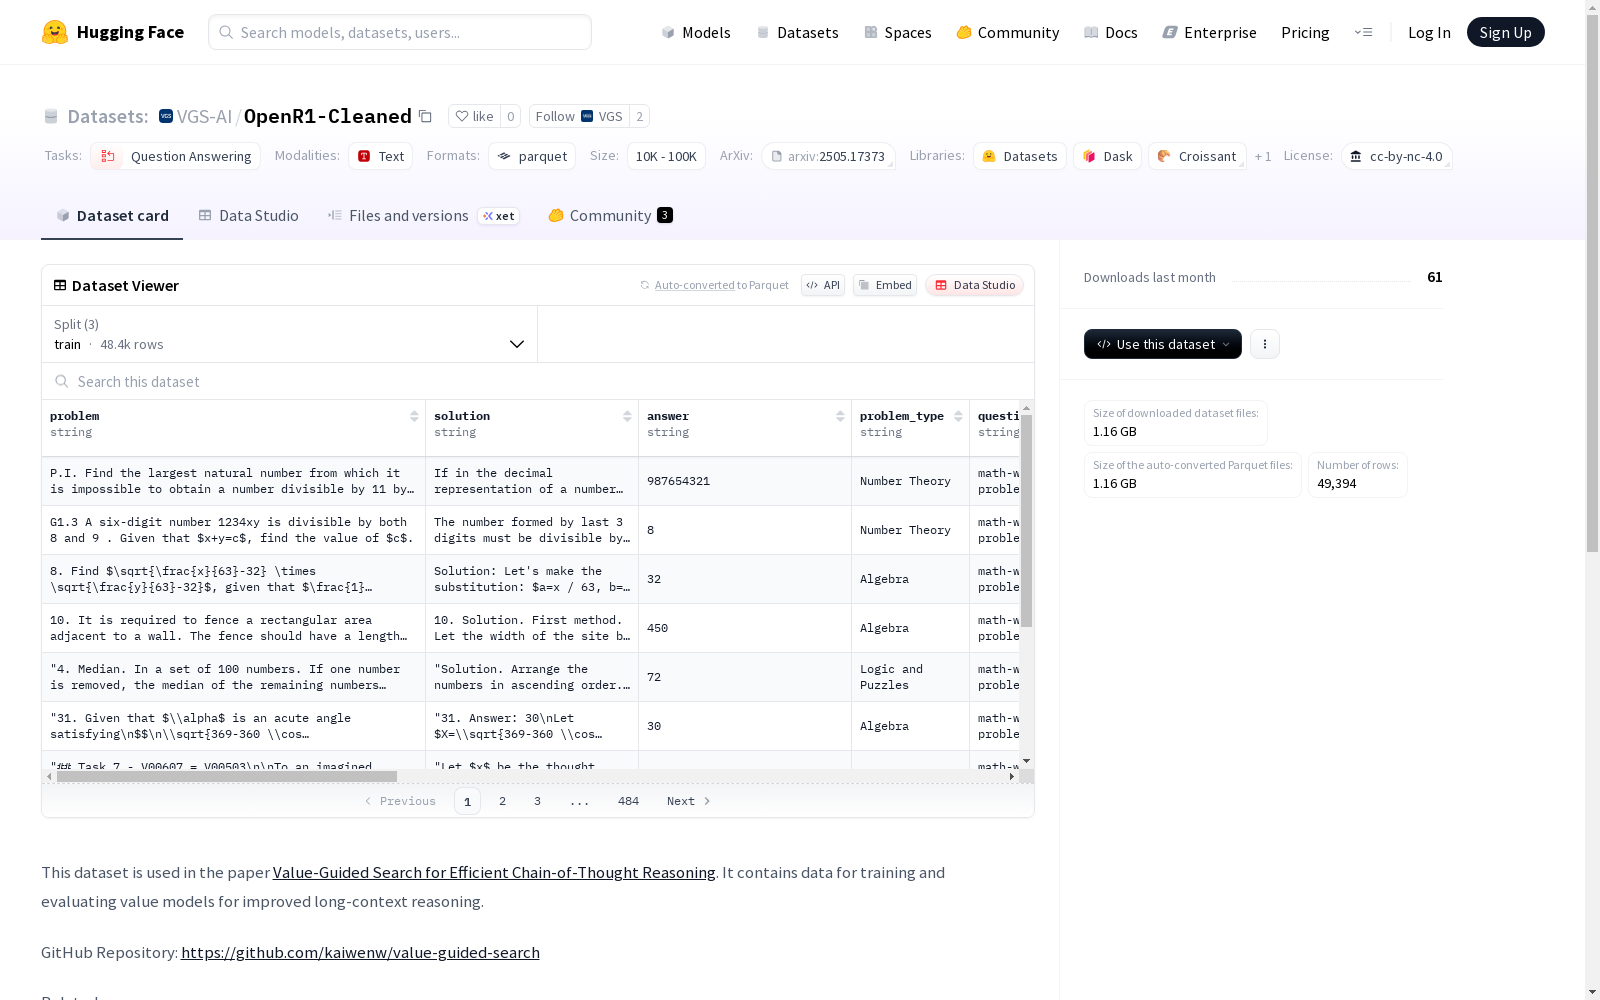
Task: Click the like count number
Action: pyautogui.click(x=510, y=116)
